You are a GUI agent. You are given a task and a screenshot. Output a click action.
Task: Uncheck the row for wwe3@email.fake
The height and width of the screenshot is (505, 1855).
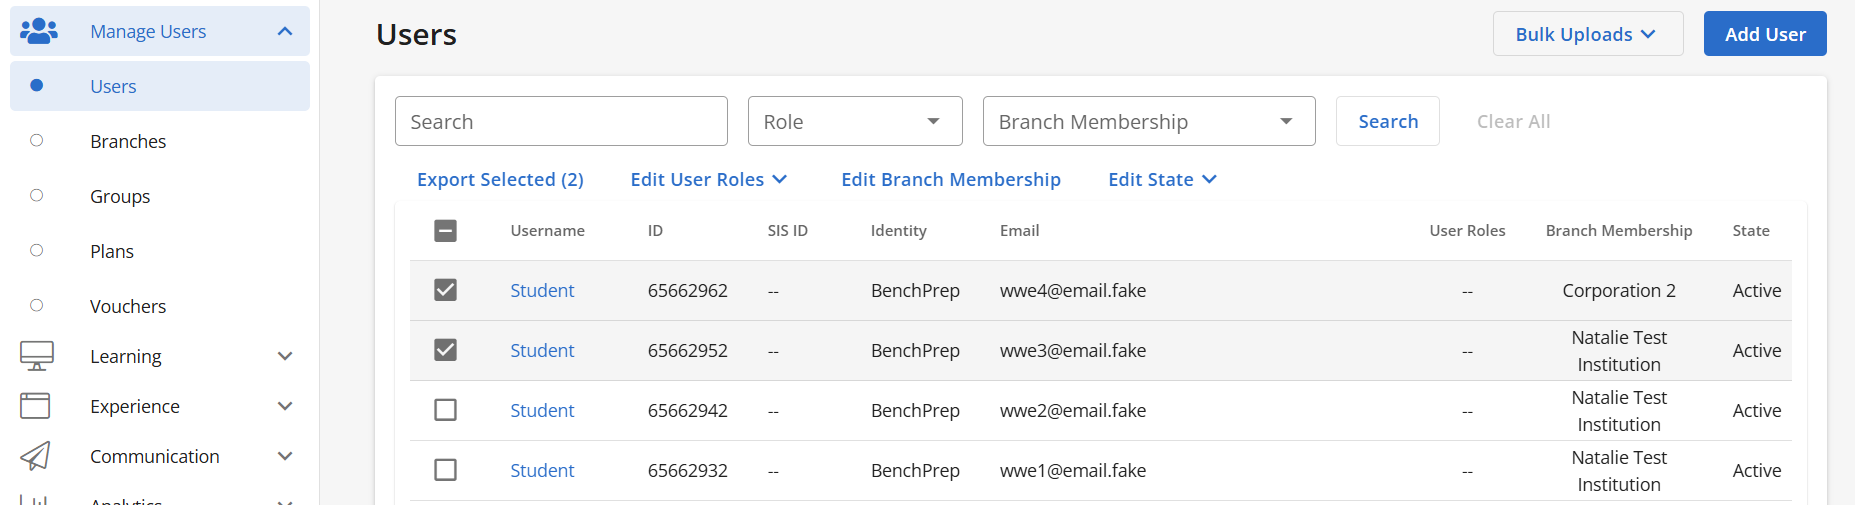tap(446, 350)
